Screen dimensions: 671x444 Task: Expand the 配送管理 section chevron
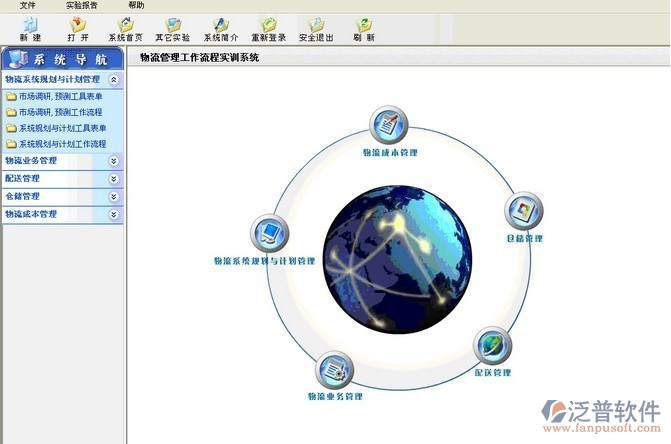[x=113, y=178]
